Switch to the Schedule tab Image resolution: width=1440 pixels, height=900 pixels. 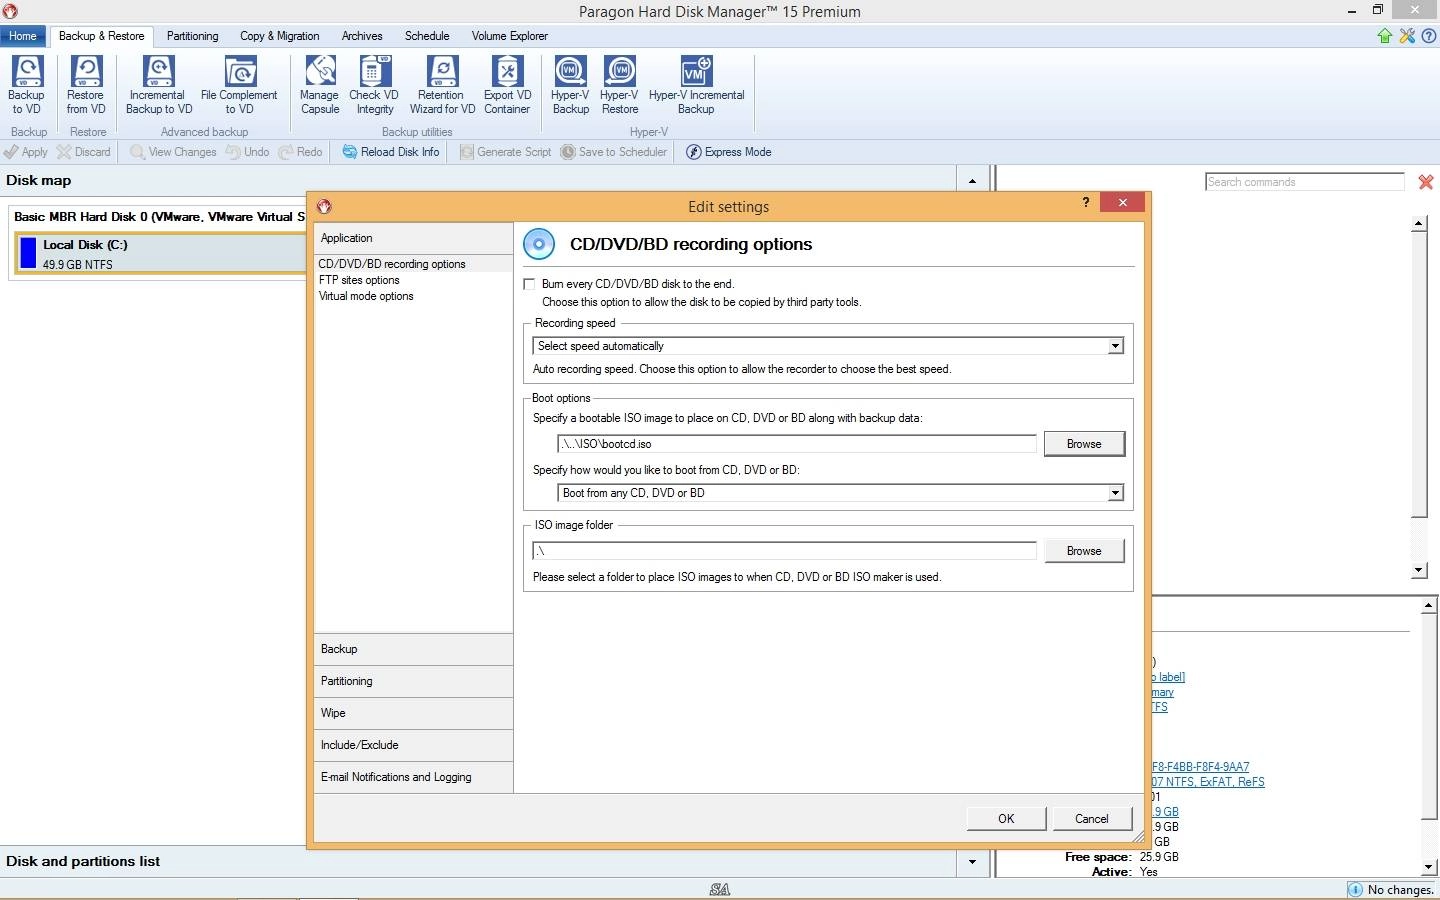coord(427,36)
